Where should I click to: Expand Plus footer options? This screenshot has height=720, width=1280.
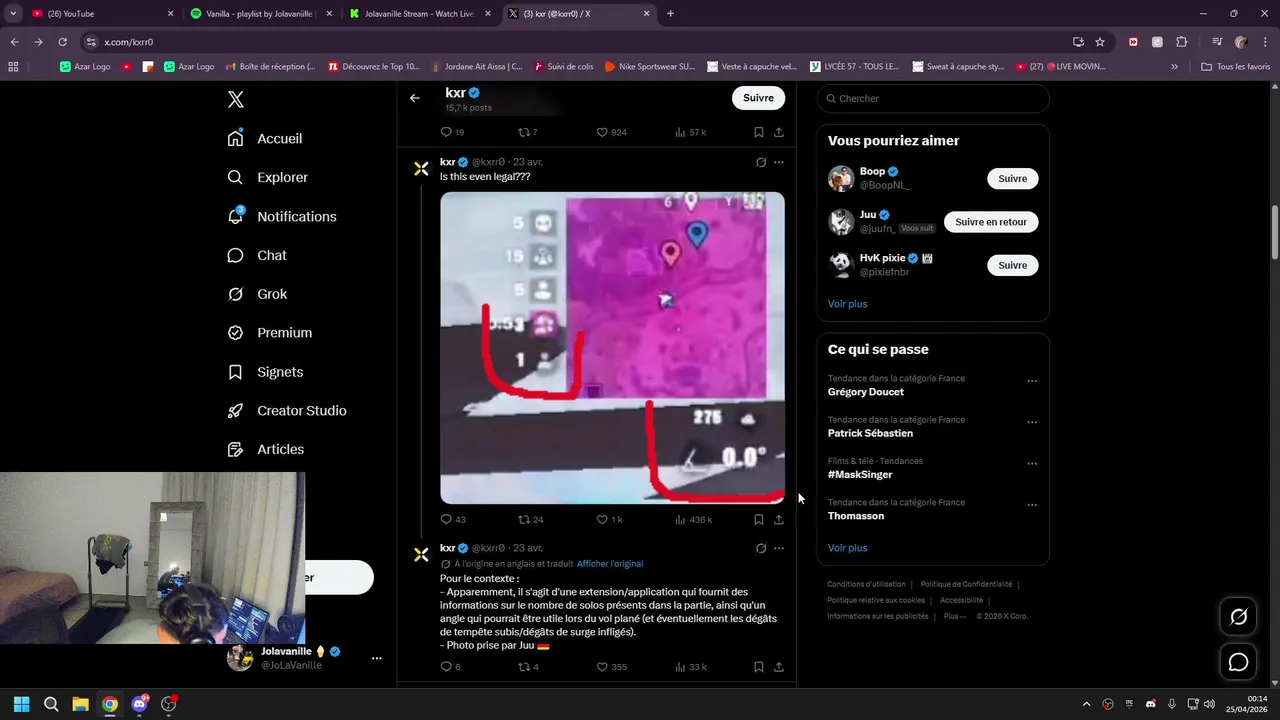tap(955, 616)
